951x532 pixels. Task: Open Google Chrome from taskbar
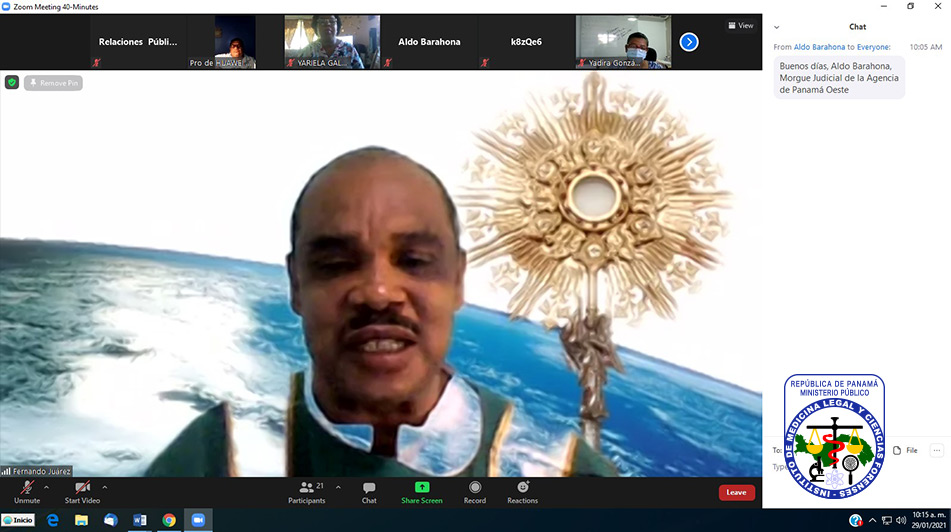coord(169,520)
